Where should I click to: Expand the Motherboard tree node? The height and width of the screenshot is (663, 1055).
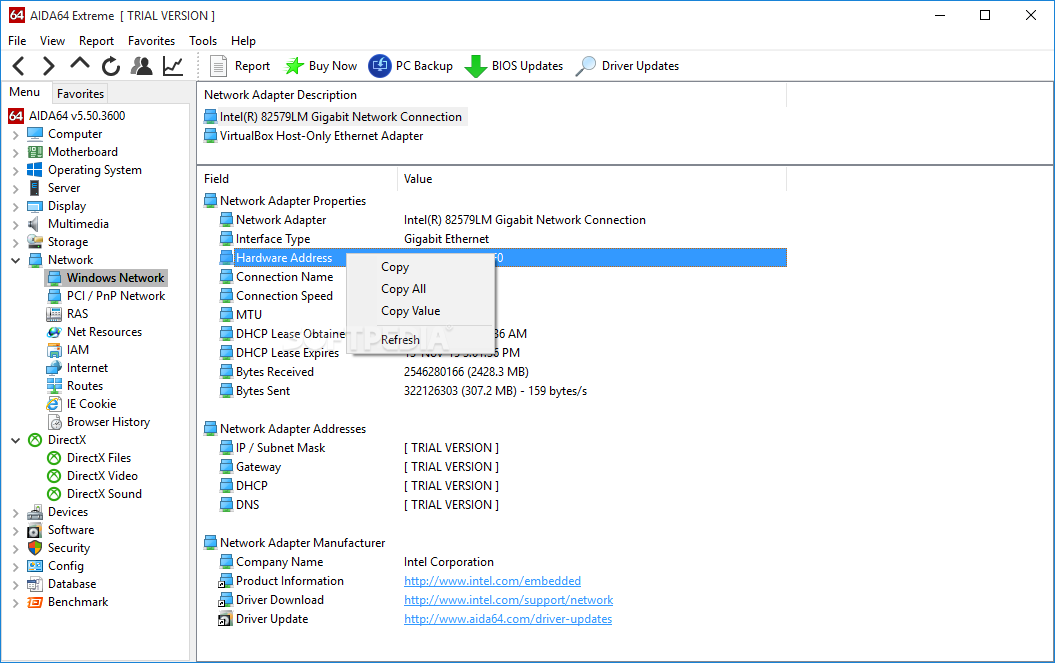pos(15,153)
